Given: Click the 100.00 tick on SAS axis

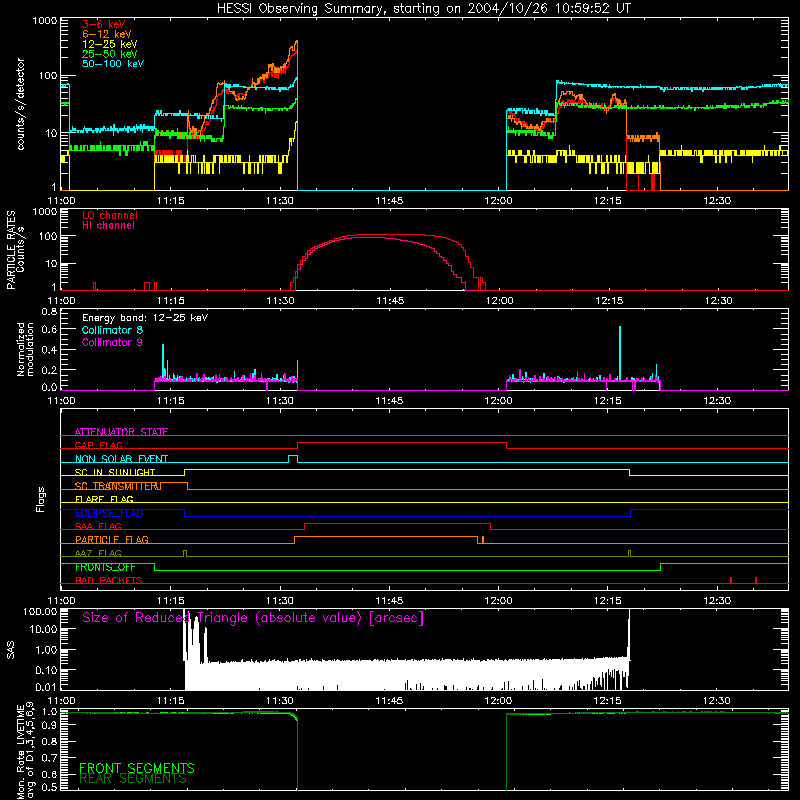Looking at the screenshot, I should click(x=40, y=611).
